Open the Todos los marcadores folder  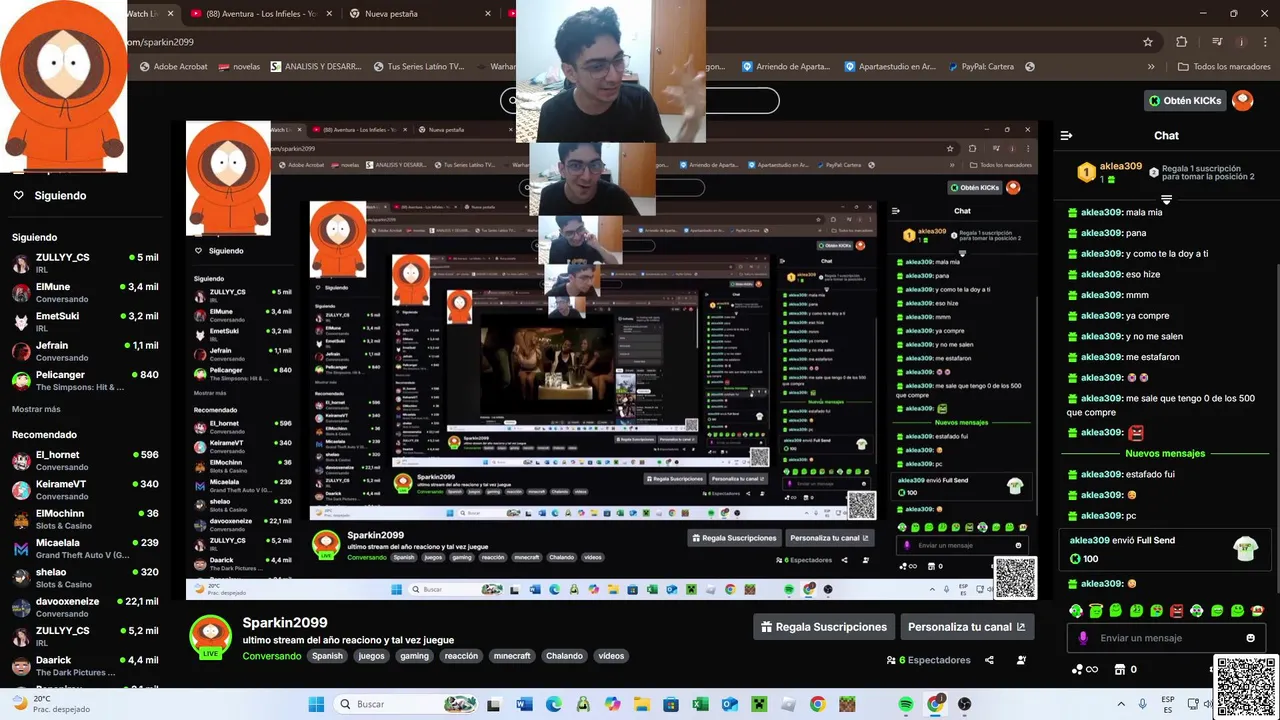point(1224,67)
